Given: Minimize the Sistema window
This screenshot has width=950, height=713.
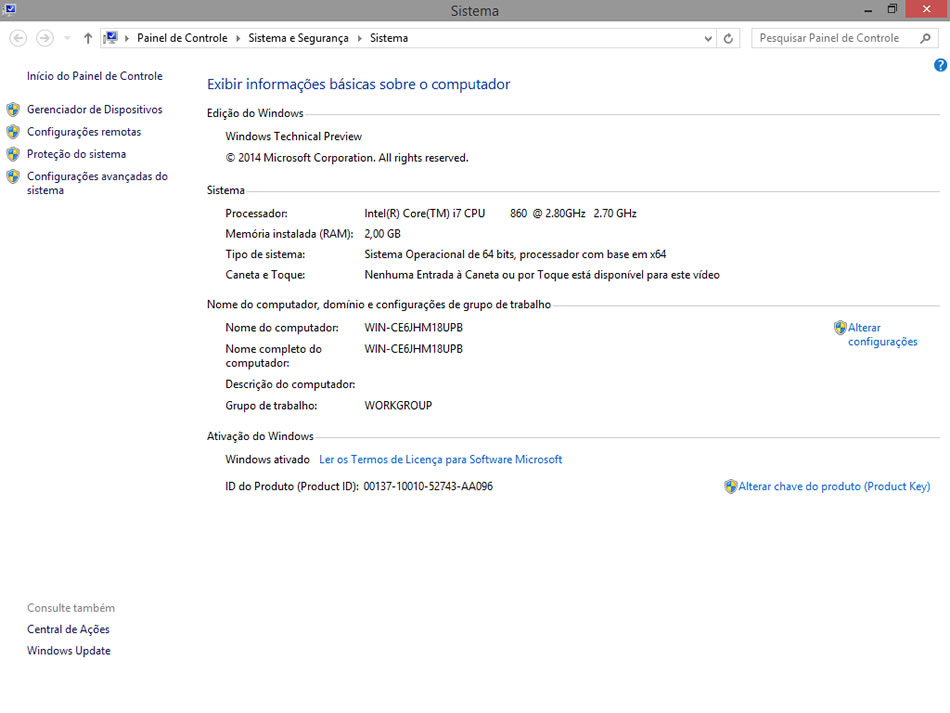Looking at the screenshot, I should click(868, 10).
